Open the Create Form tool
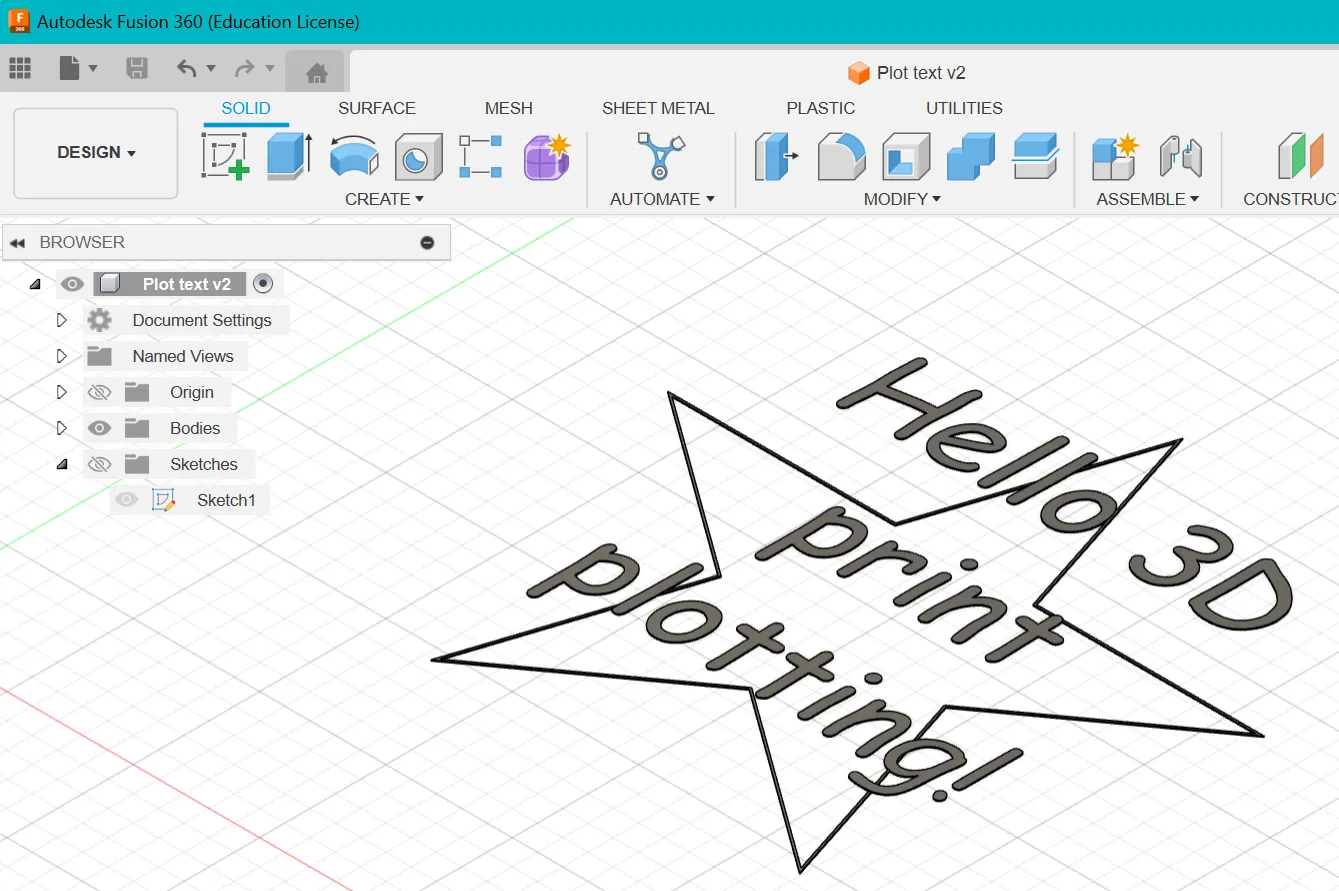This screenshot has width=1339, height=891. pos(546,156)
